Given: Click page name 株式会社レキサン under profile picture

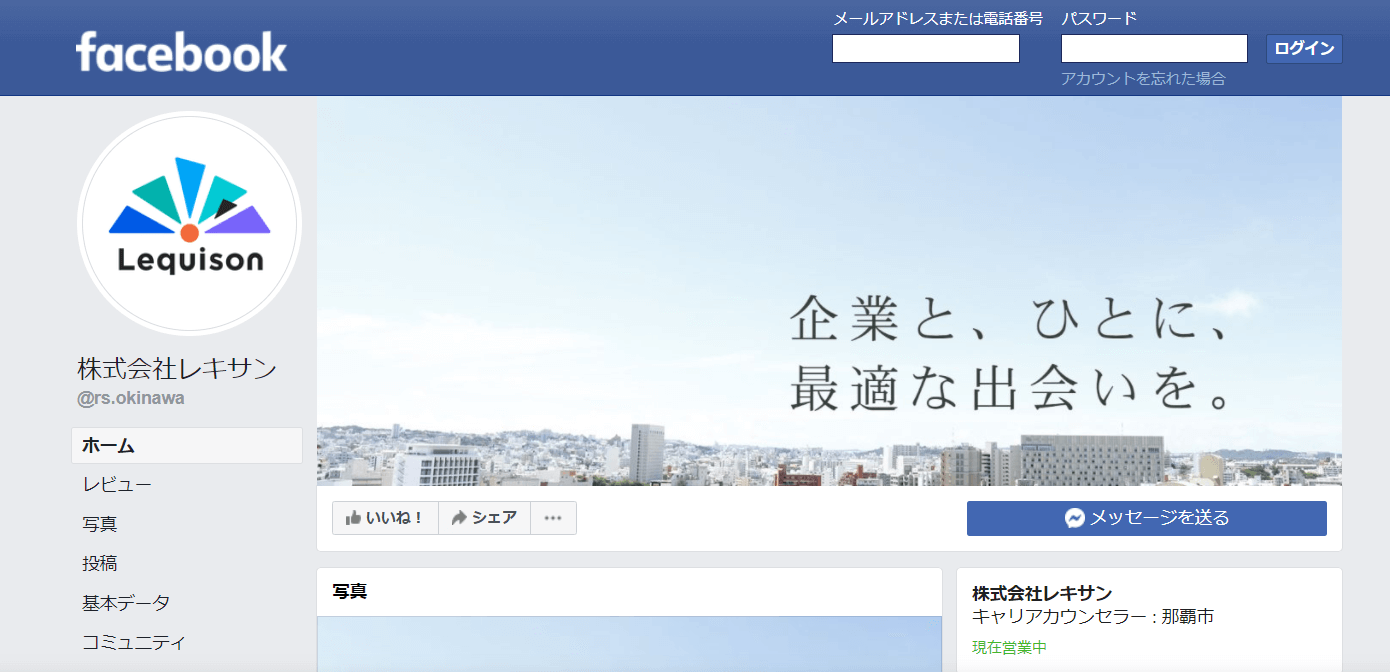Looking at the screenshot, I should click(177, 369).
